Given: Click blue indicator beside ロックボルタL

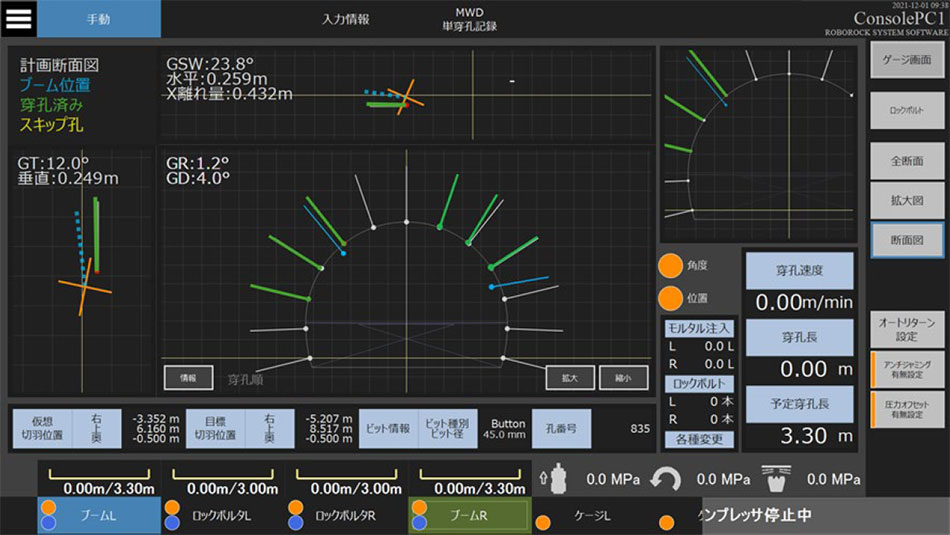Looking at the screenshot, I should point(172,522).
